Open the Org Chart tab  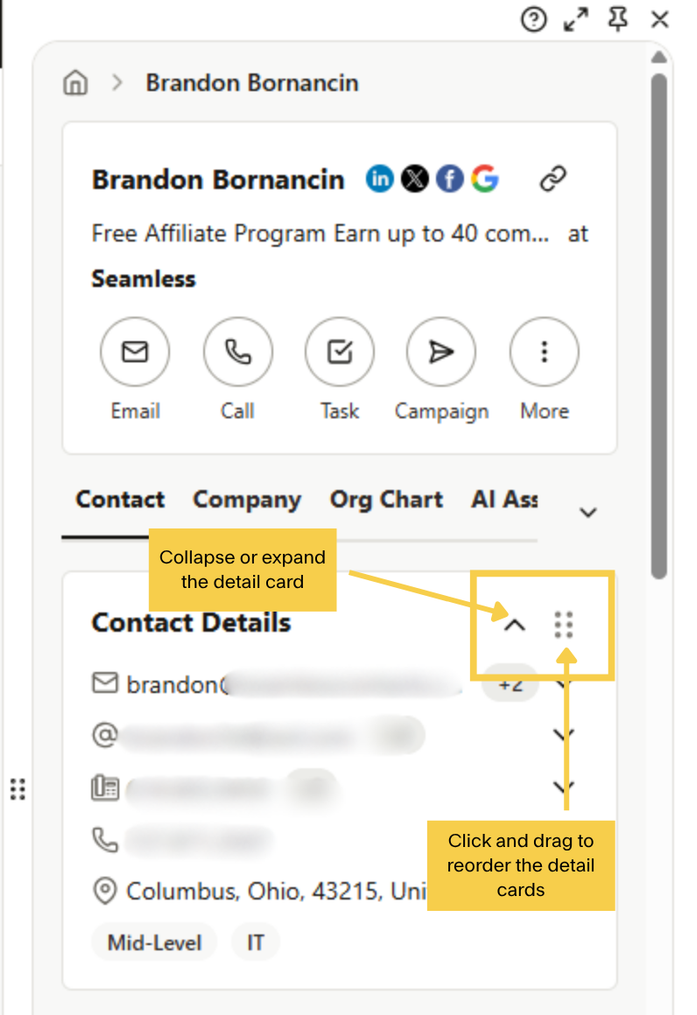[x=386, y=500]
